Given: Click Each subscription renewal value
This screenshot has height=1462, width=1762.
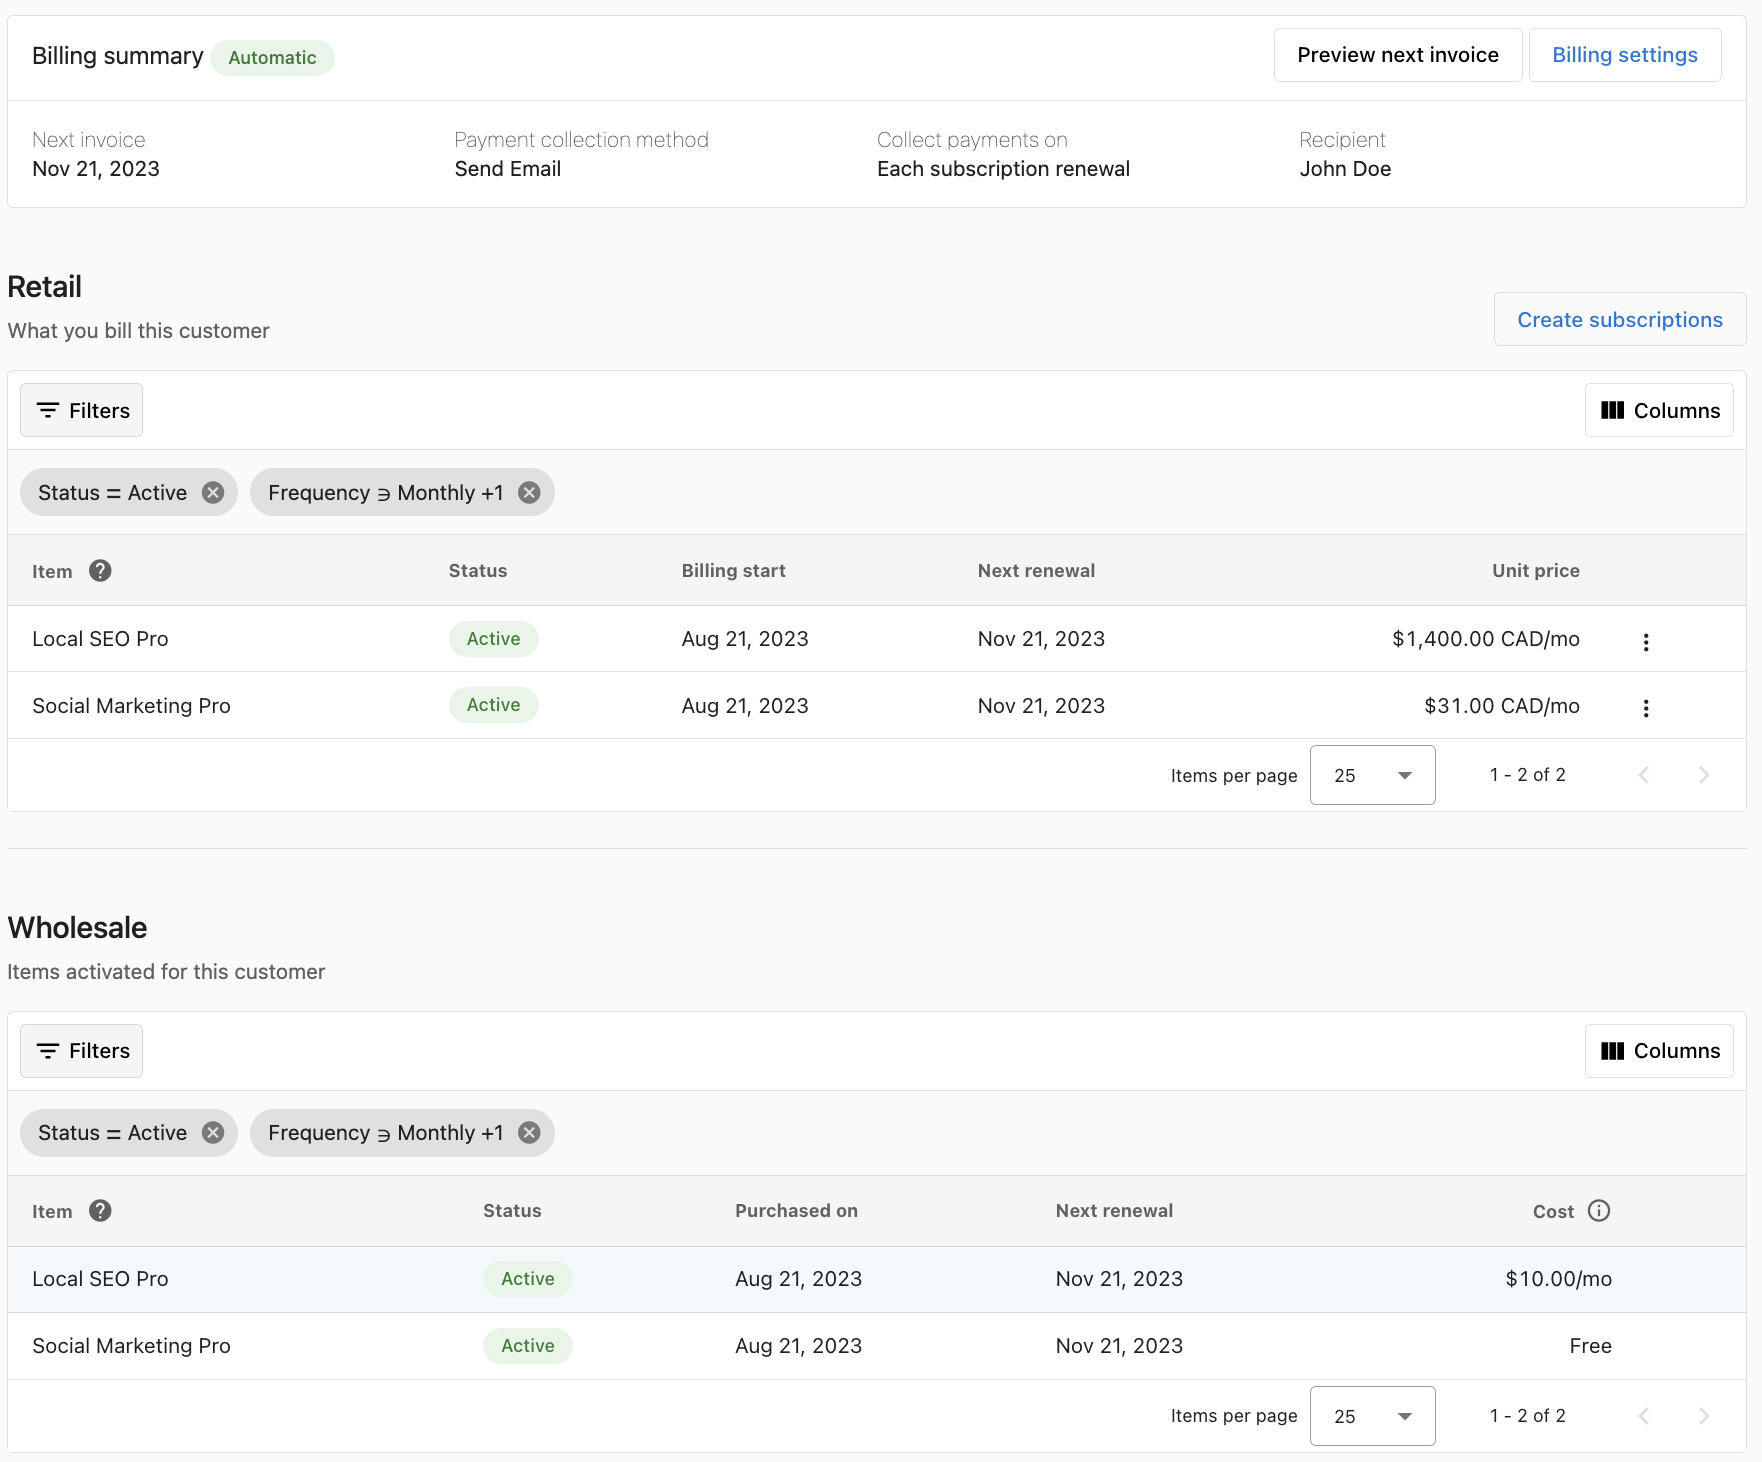Looking at the screenshot, I should (1003, 169).
